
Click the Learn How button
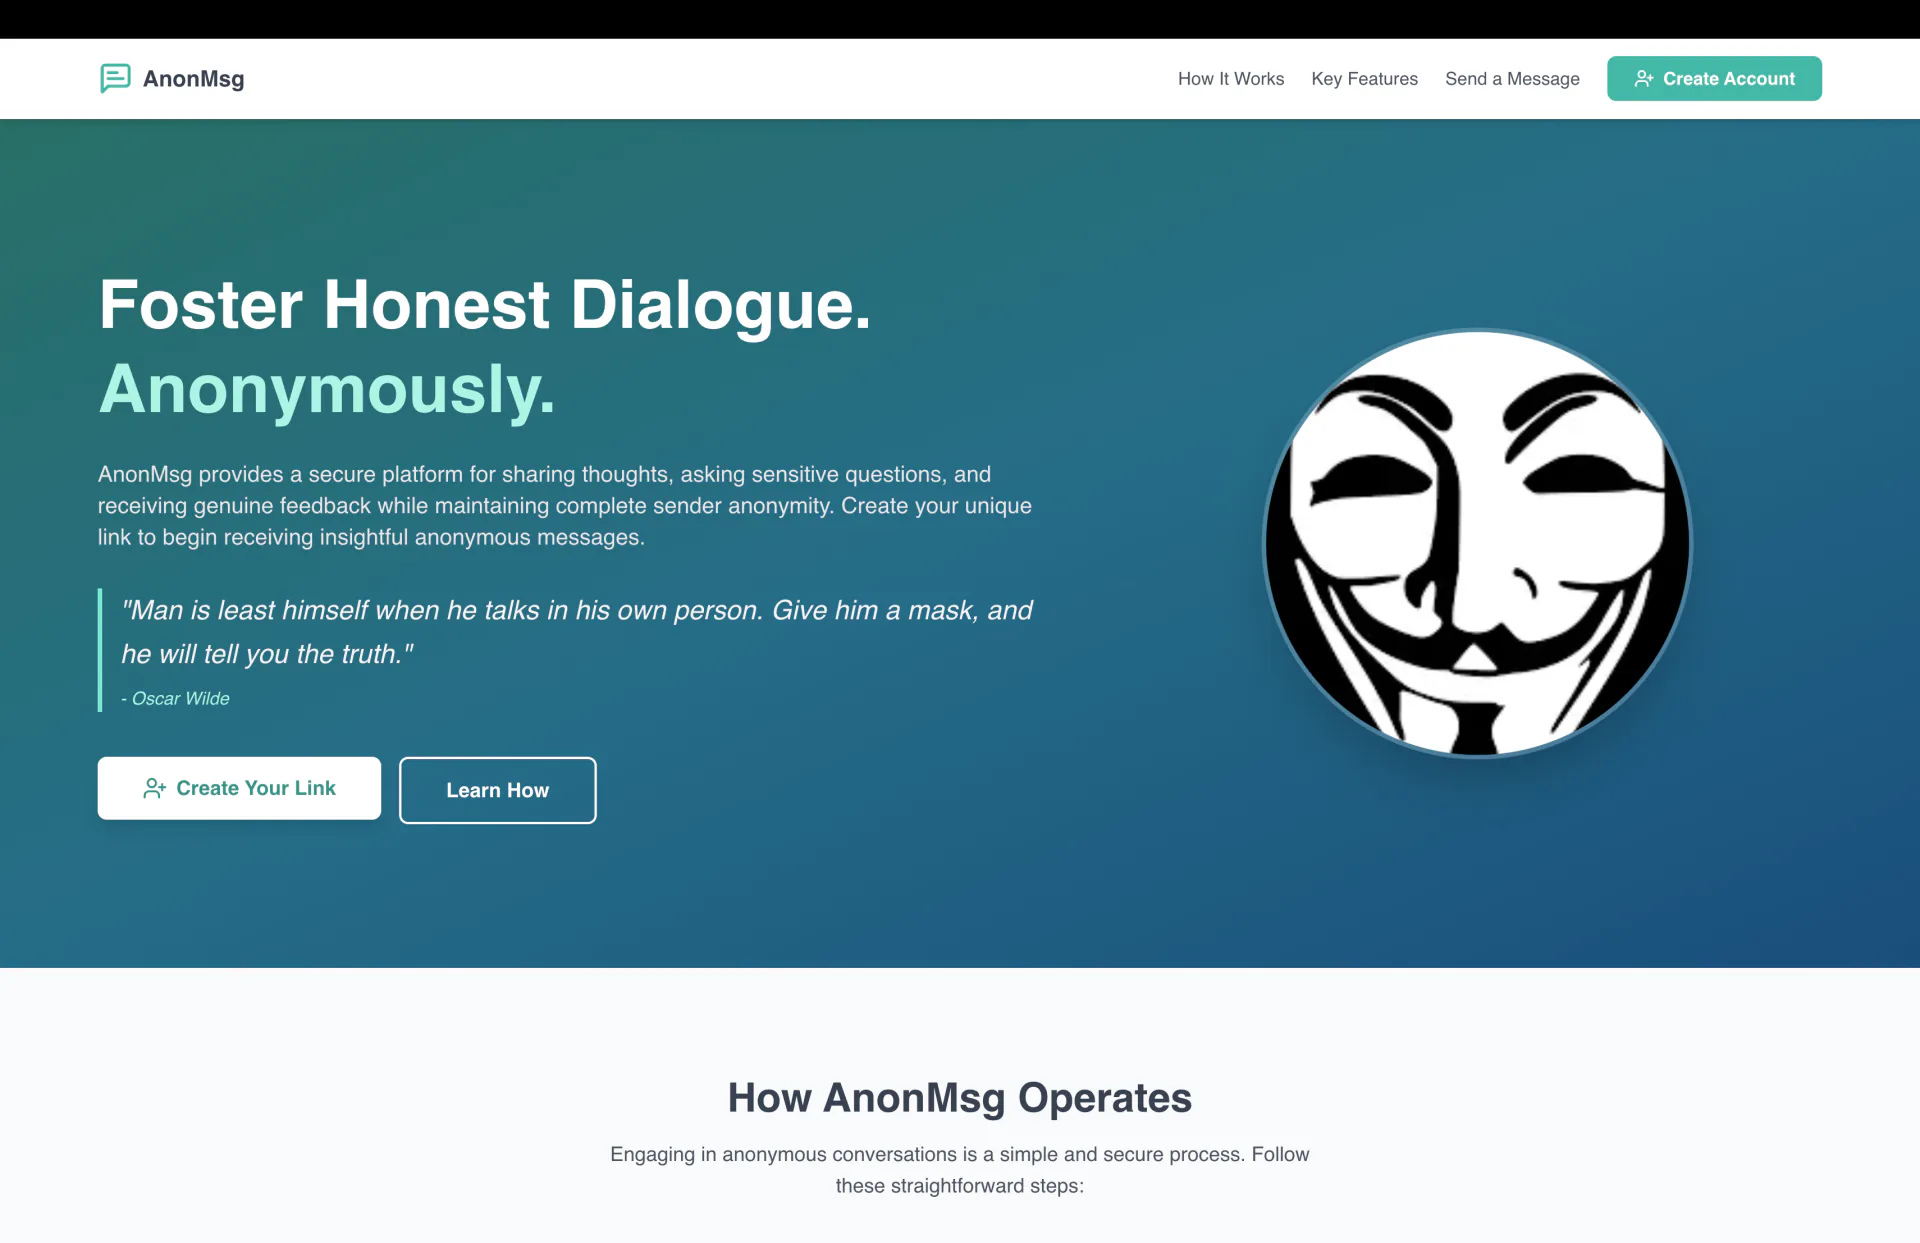pos(497,790)
